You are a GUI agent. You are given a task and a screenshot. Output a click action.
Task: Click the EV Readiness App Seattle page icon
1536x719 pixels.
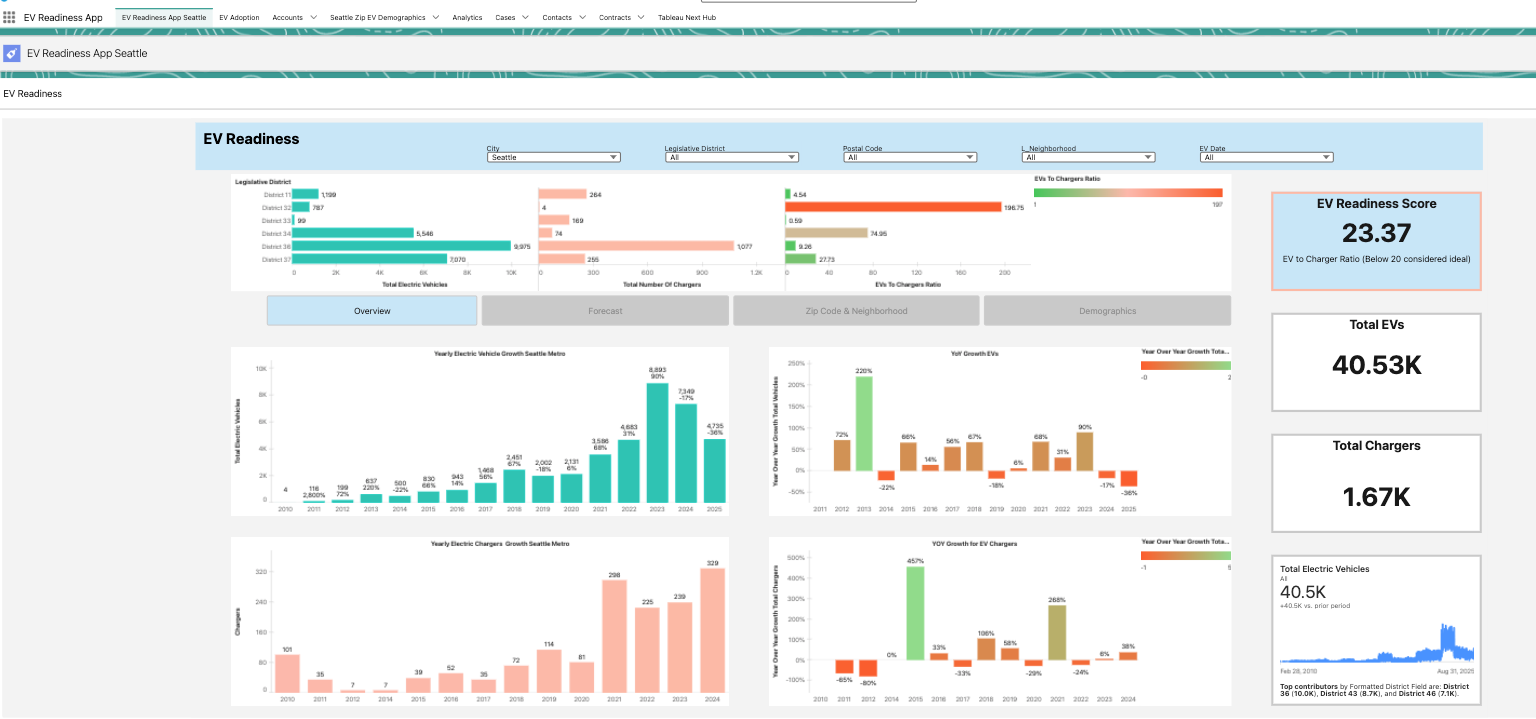click(x=12, y=53)
